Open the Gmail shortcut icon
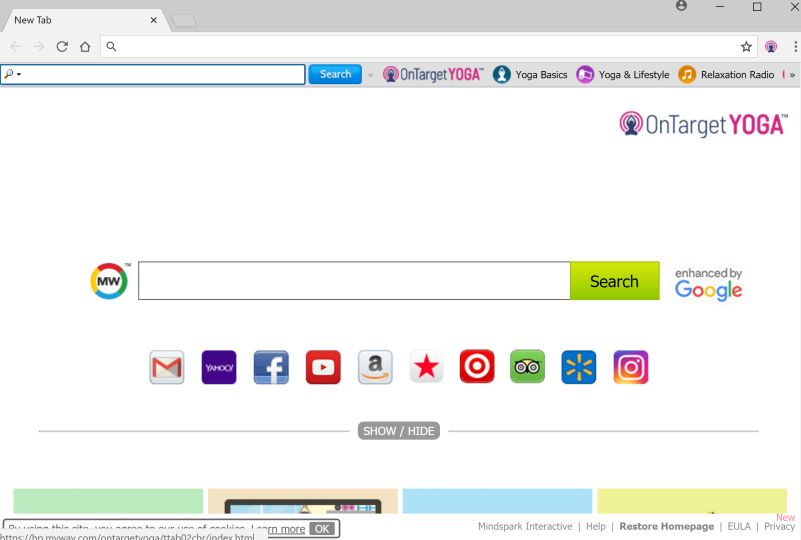801x540 pixels. (x=167, y=367)
